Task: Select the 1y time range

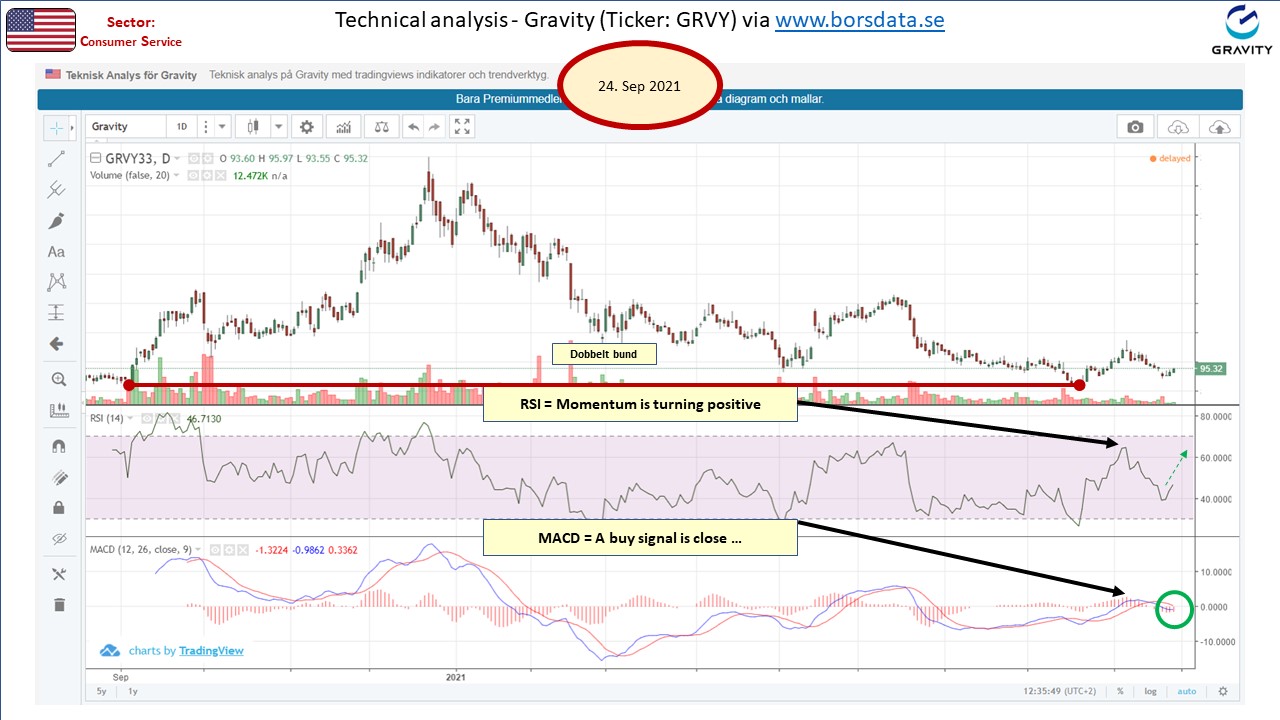Action: click(133, 691)
